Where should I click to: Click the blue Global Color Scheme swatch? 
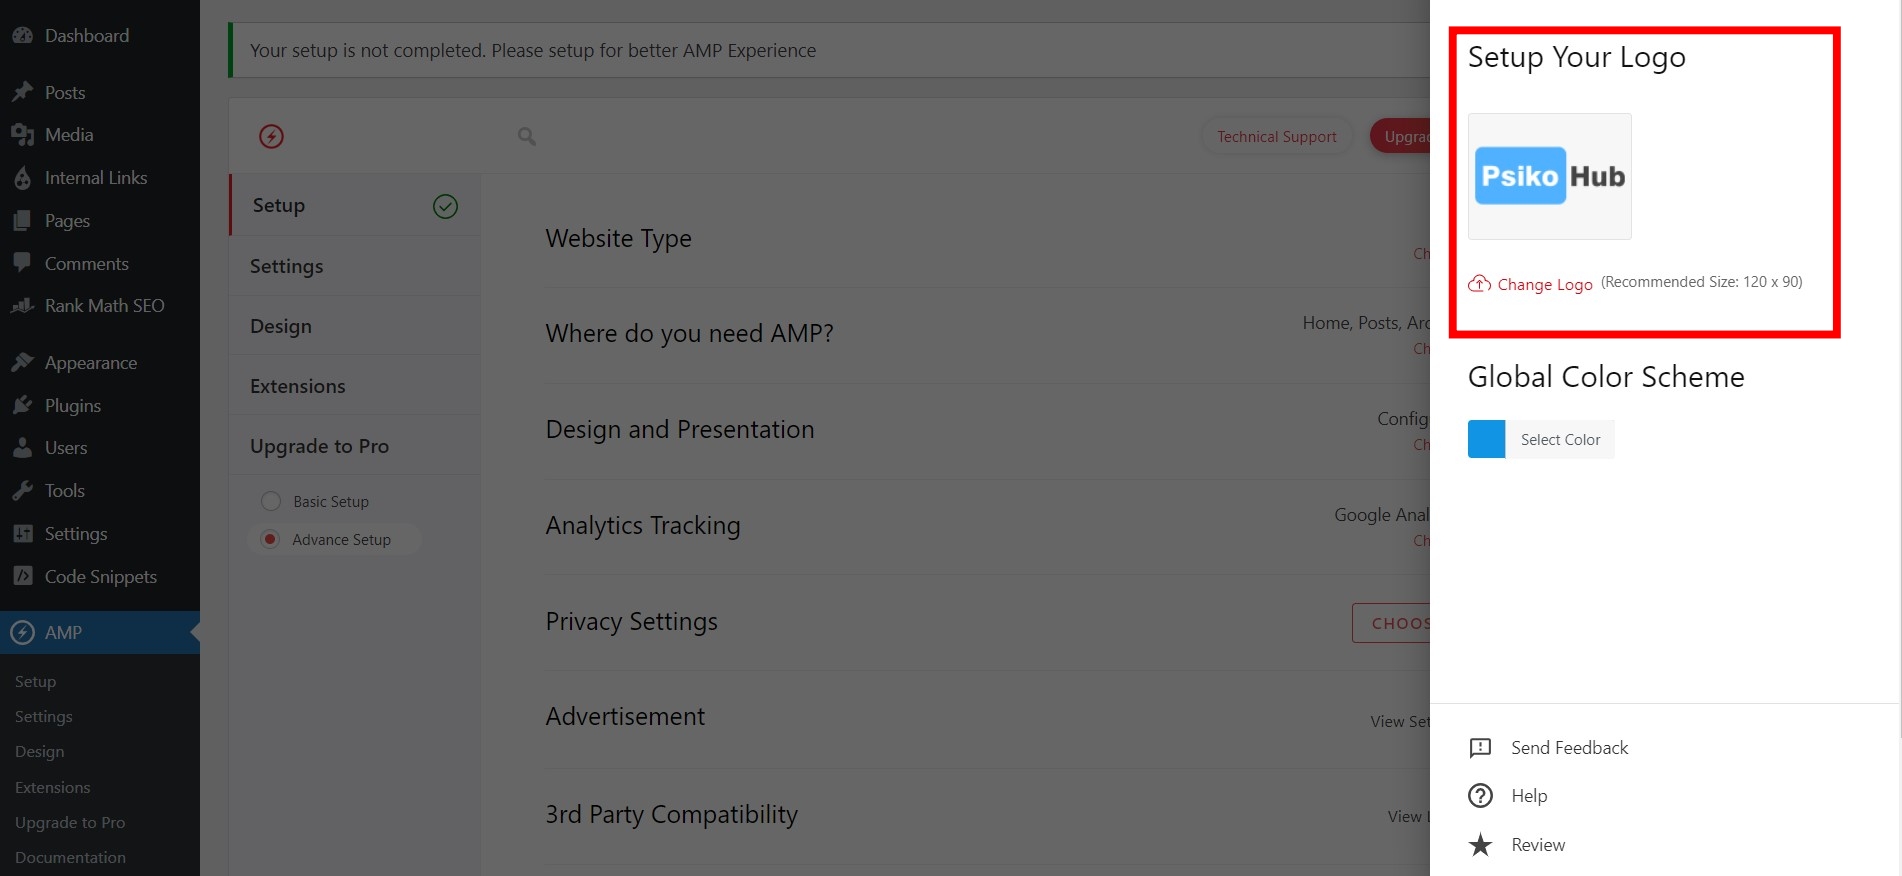point(1486,439)
